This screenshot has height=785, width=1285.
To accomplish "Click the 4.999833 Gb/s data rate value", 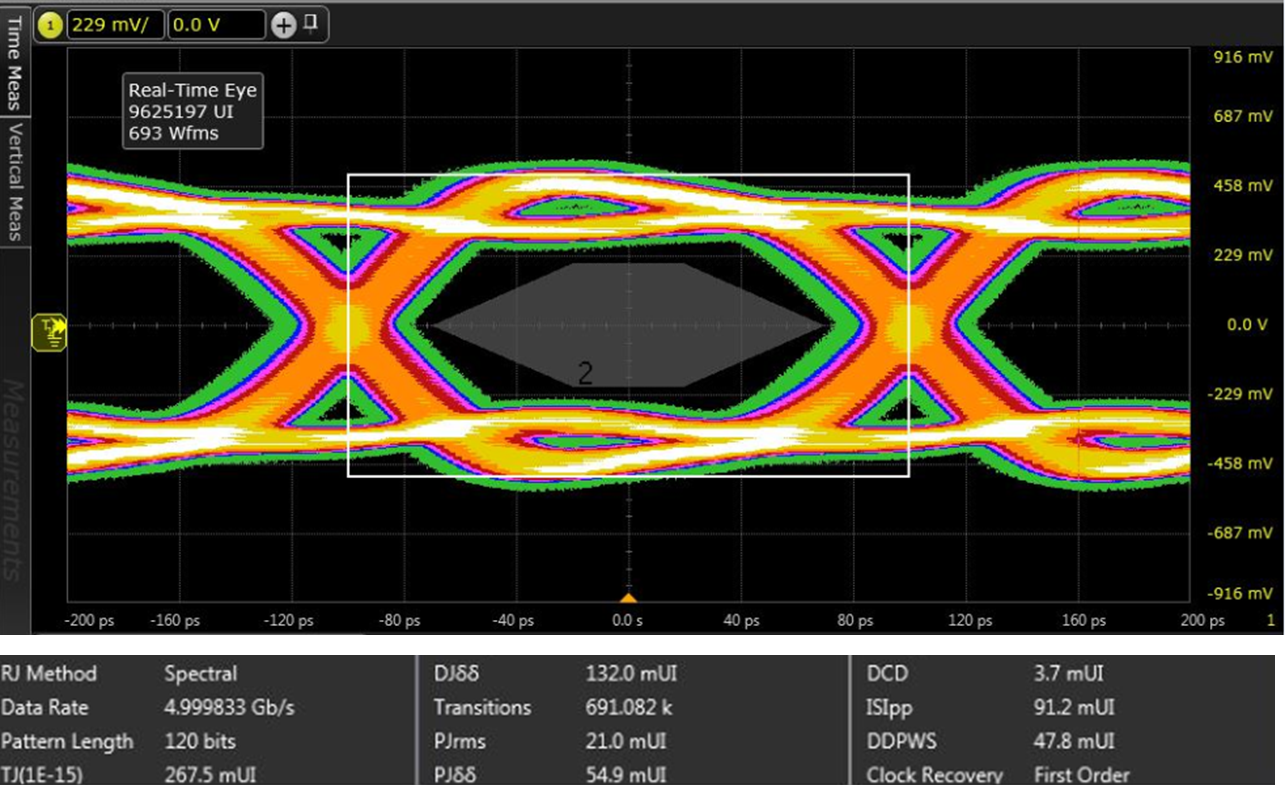I will coord(229,708).
